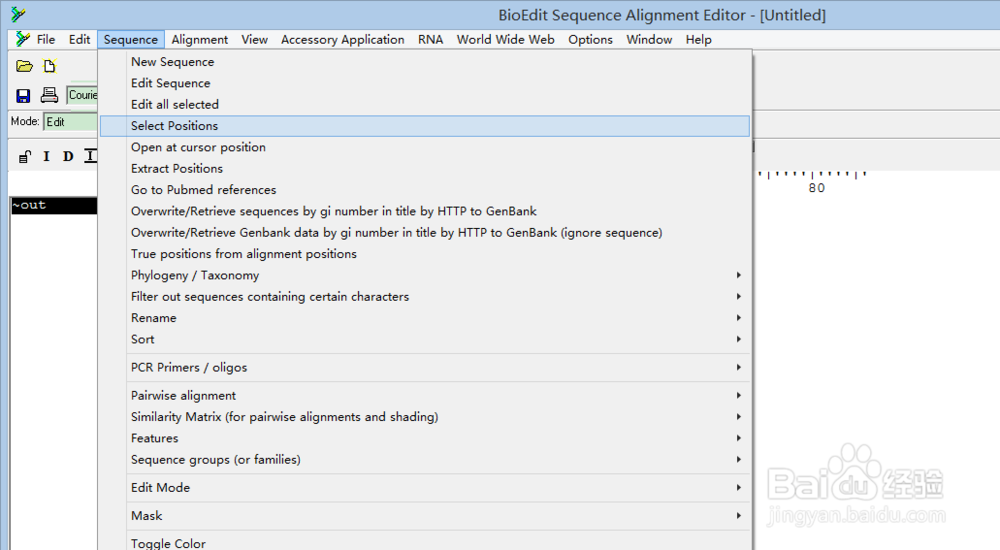1000x550 pixels.
Task: Open the Window menu
Action: point(649,40)
